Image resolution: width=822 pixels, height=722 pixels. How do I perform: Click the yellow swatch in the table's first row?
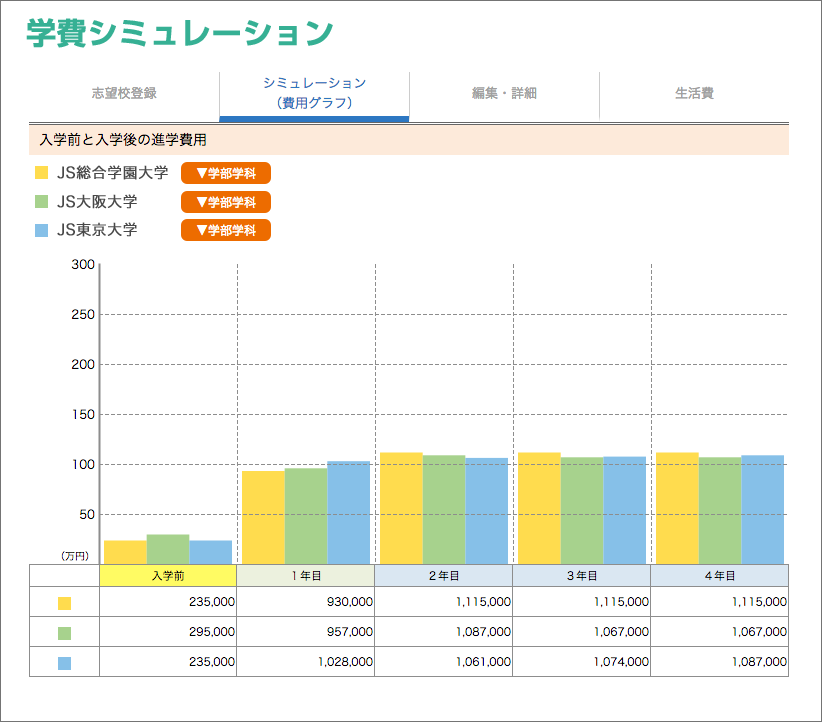pos(64,603)
